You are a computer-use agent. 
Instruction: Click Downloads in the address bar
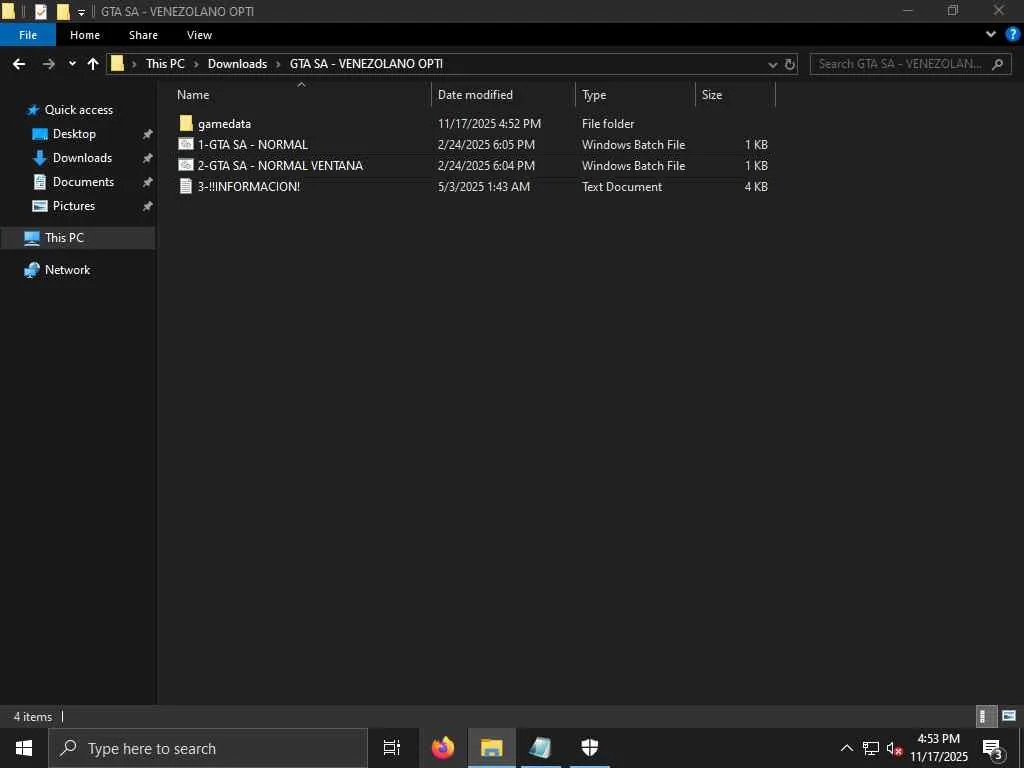237,64
